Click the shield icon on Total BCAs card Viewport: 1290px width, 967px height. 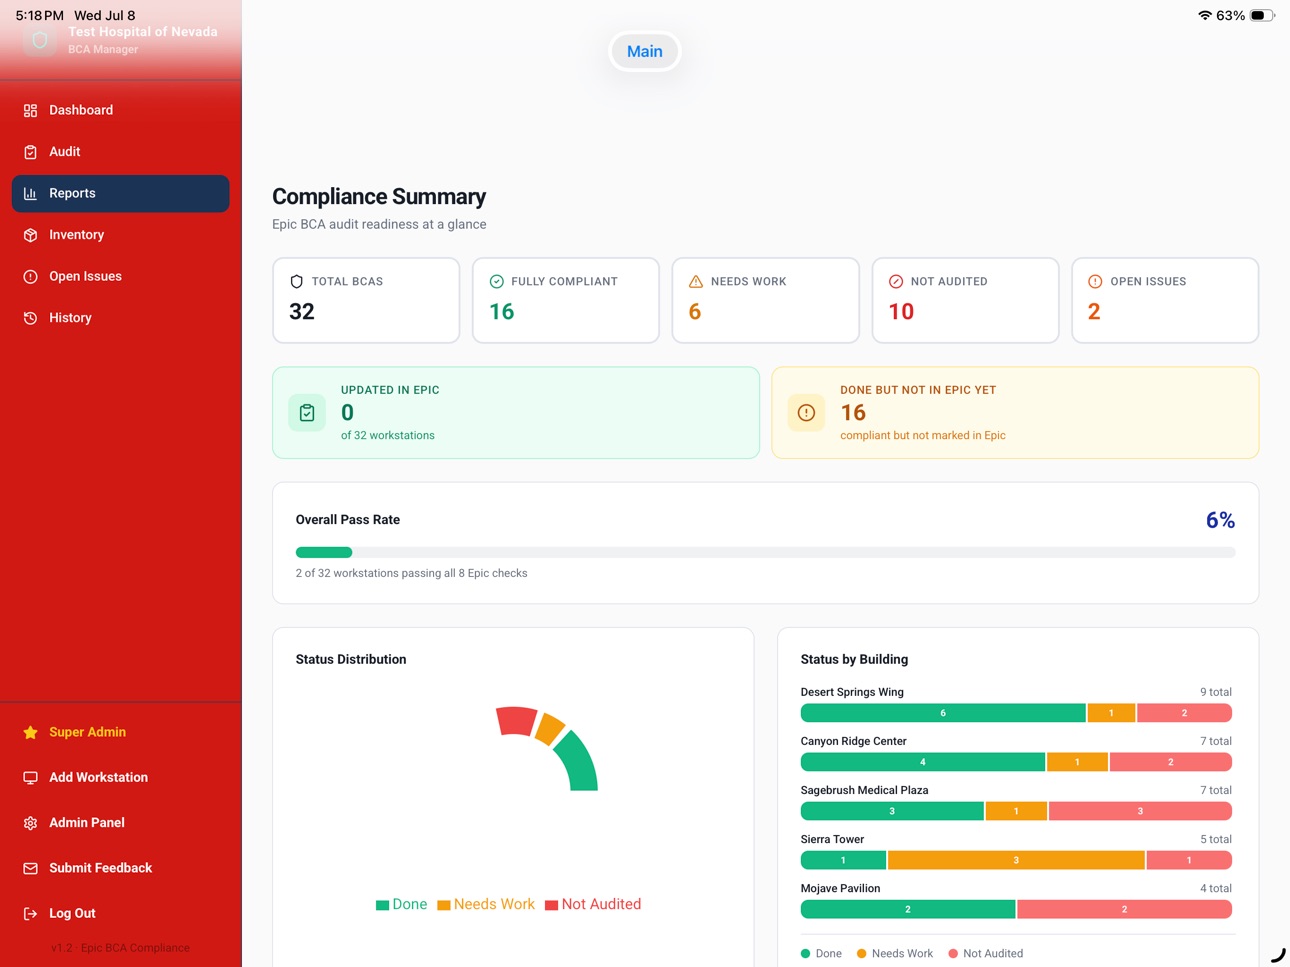296,282
